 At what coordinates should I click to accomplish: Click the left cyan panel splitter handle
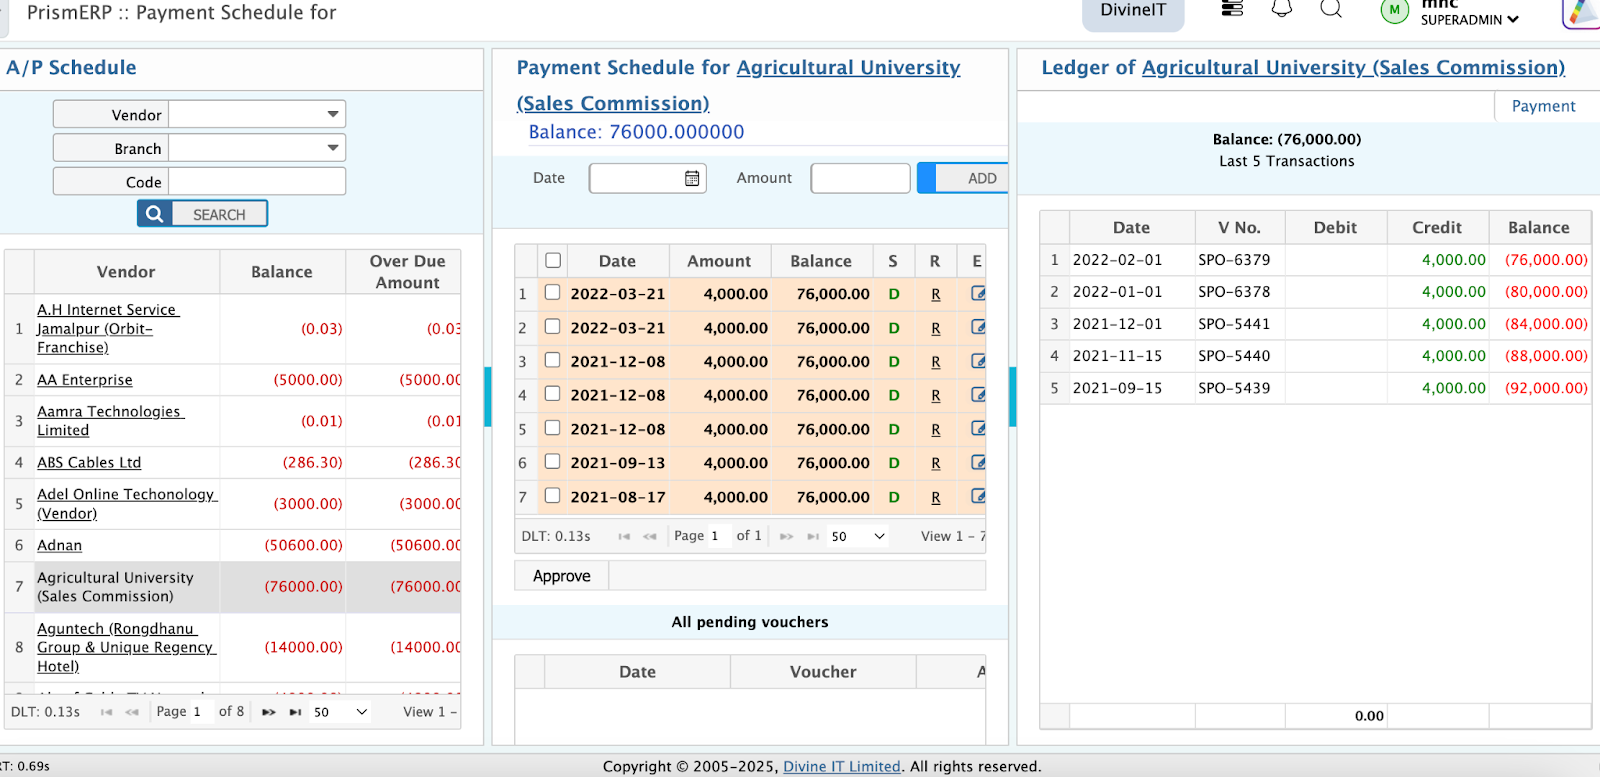coord(488,396)
